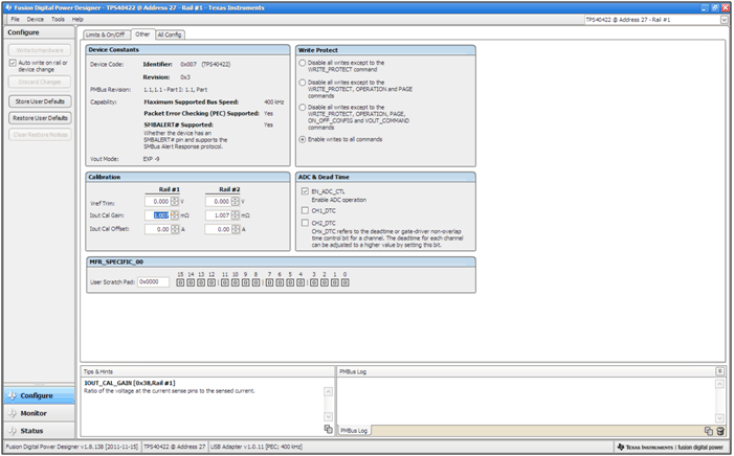This screenshot has height=456, width=734.
Task: Open the Help menu
Action: tap(78, 19)
